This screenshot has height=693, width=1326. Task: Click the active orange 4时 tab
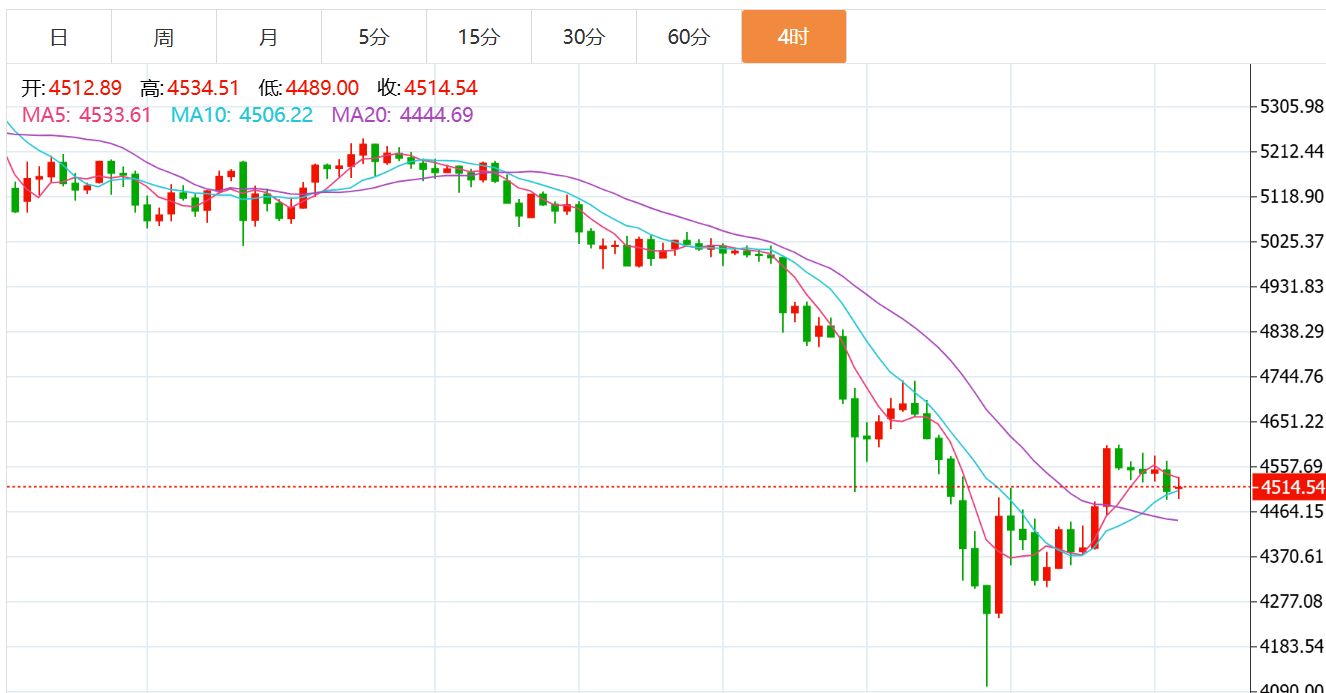pos(793,37)
